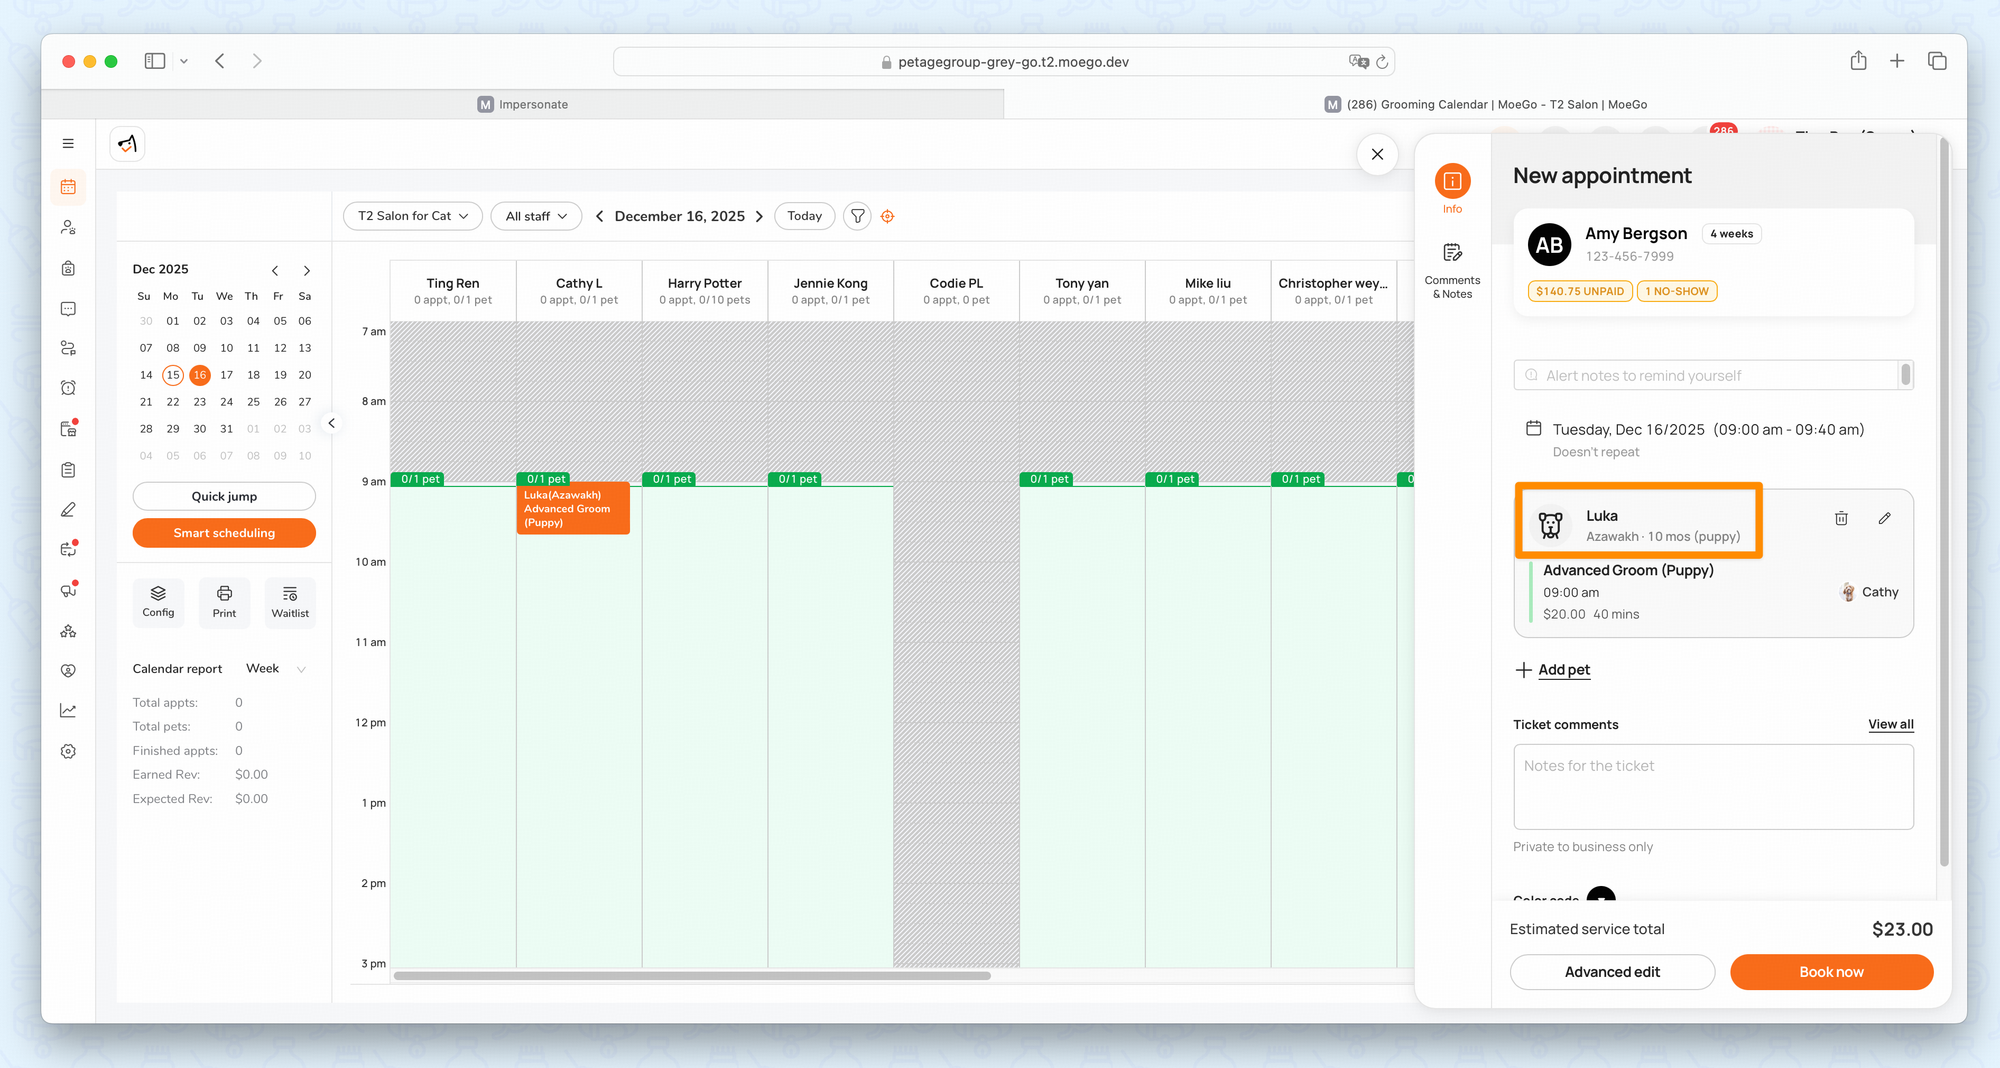The width and height of the screenshot is (2000, 1068).
Task: Open Comments & Notes panel
Action: pos(1452,270)
